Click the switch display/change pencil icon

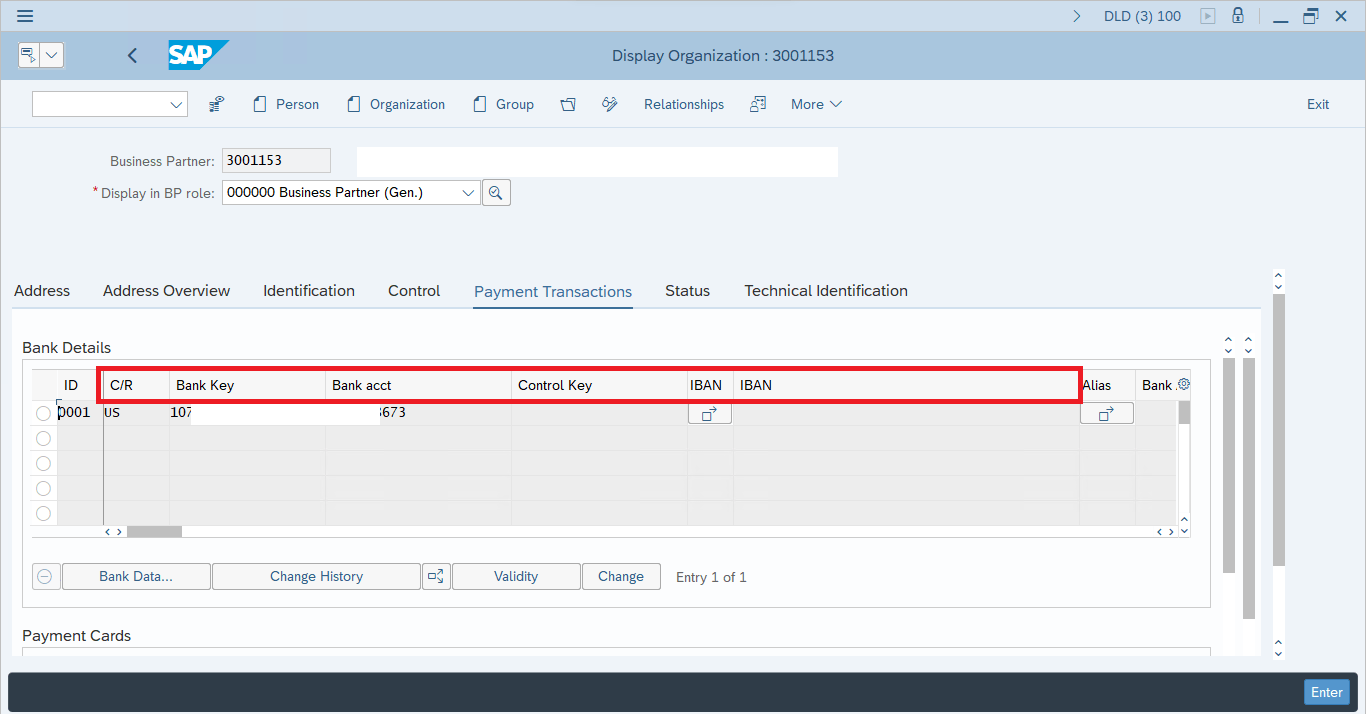tap(610, 104)
